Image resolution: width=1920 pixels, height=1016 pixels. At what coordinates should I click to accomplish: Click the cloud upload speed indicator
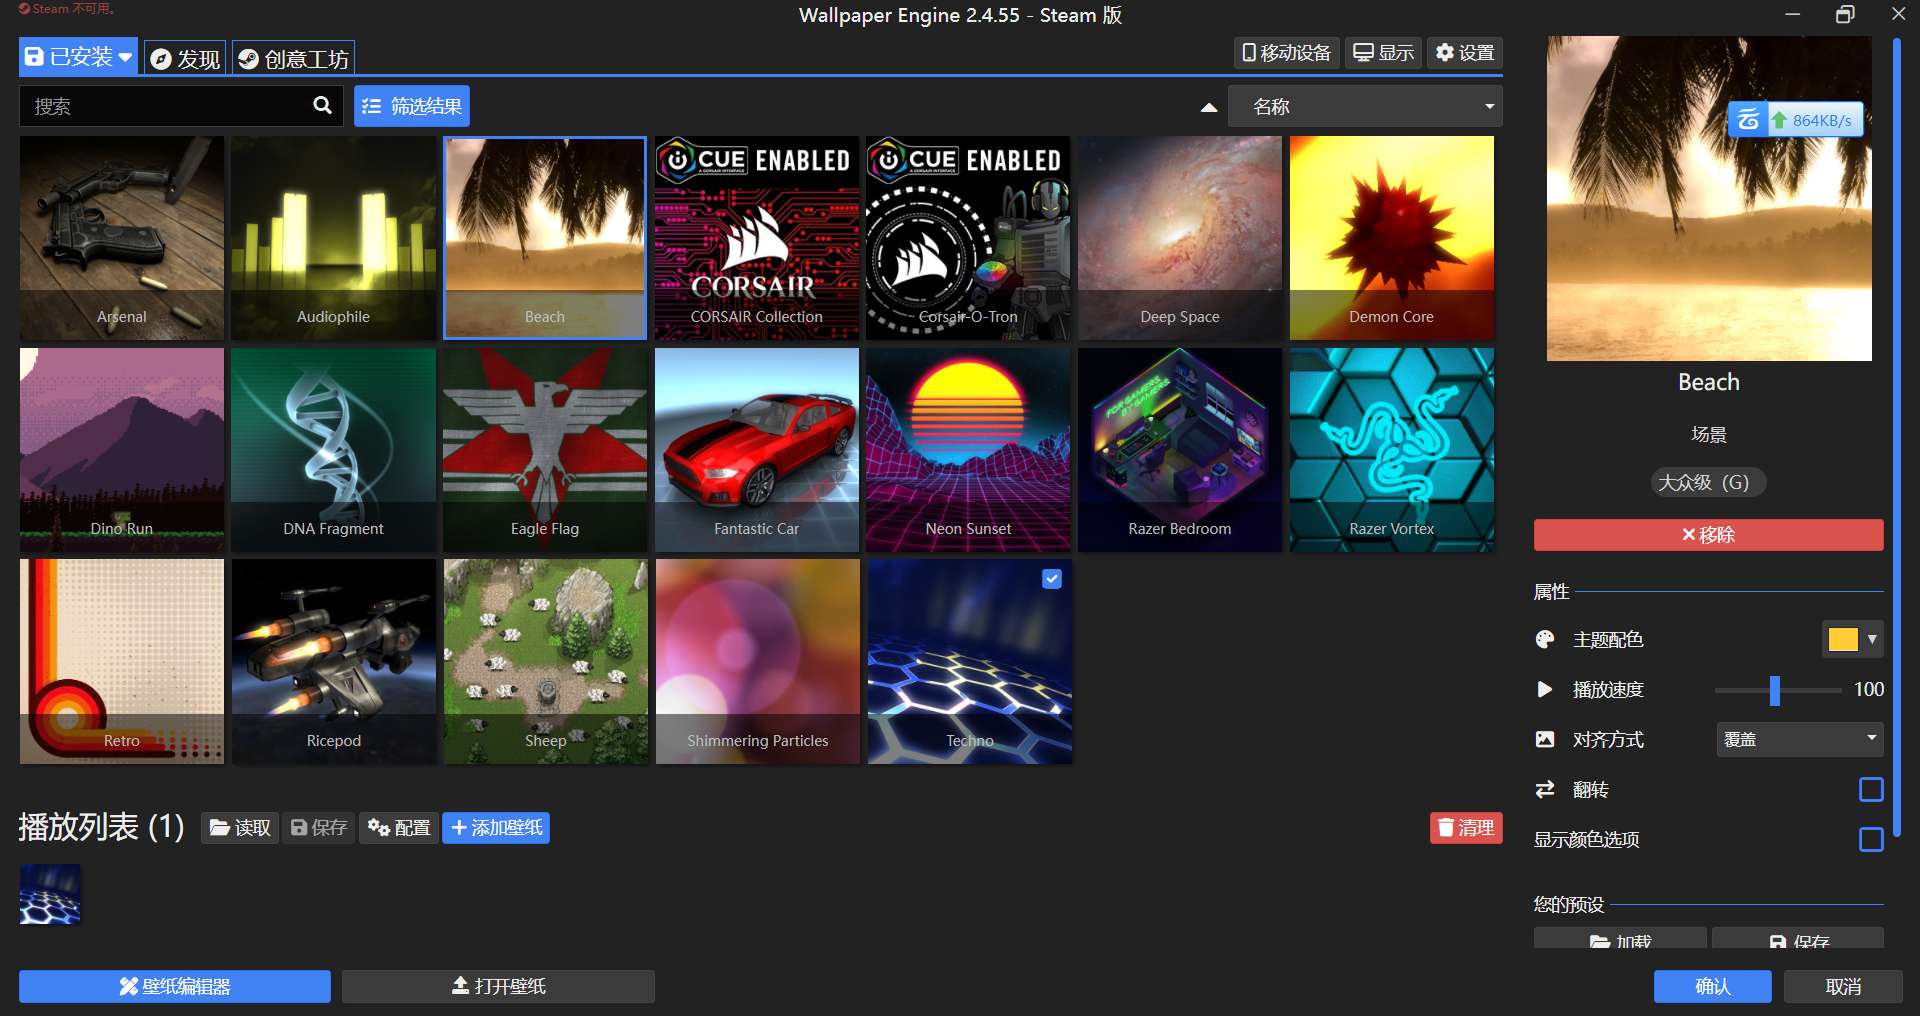[1796, 120]
